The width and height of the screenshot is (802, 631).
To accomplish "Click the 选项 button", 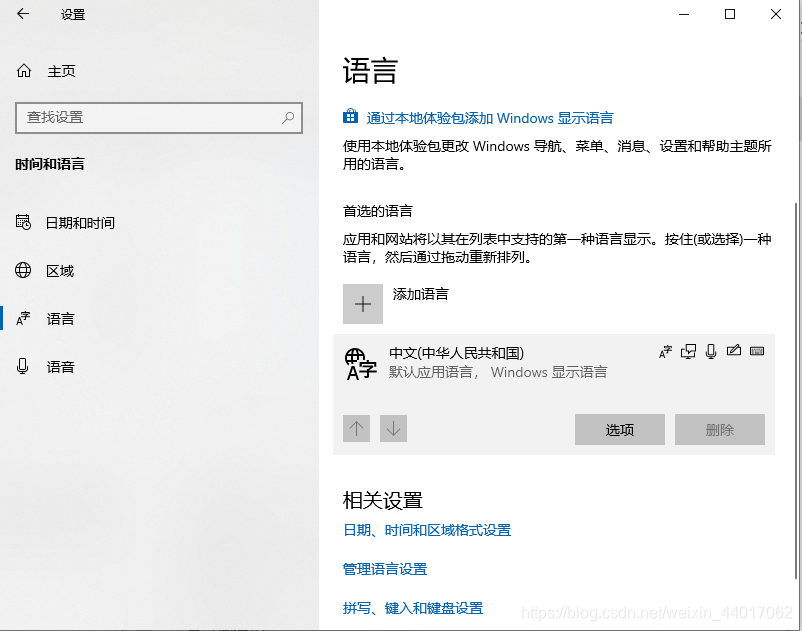I will tap(620, 430).
